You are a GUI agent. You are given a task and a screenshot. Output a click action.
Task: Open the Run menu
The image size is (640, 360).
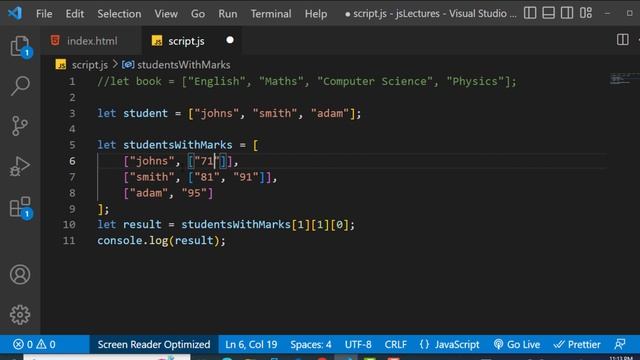[x=227, y=14]
